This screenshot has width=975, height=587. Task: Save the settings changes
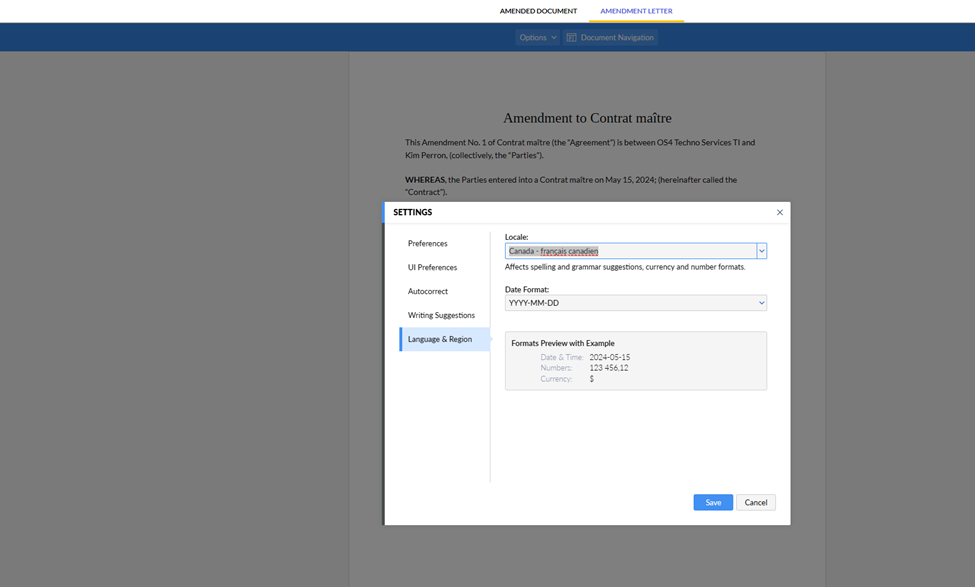[x=713, y=502]
